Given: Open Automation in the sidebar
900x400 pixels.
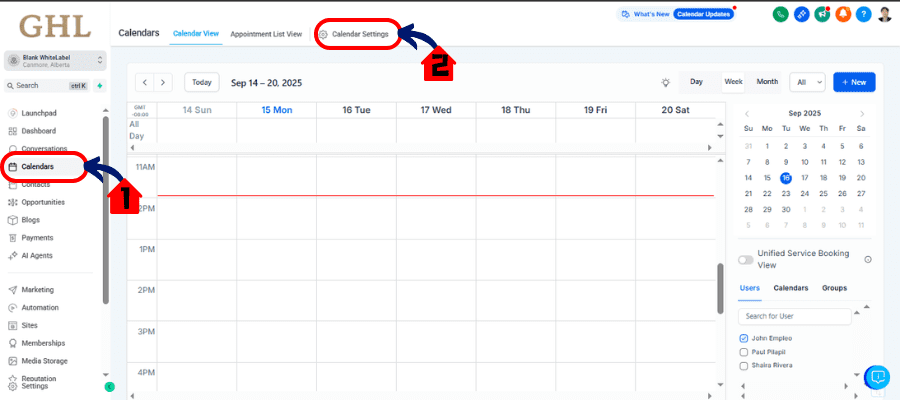Looking at the screenshot, I should point(40,308).
